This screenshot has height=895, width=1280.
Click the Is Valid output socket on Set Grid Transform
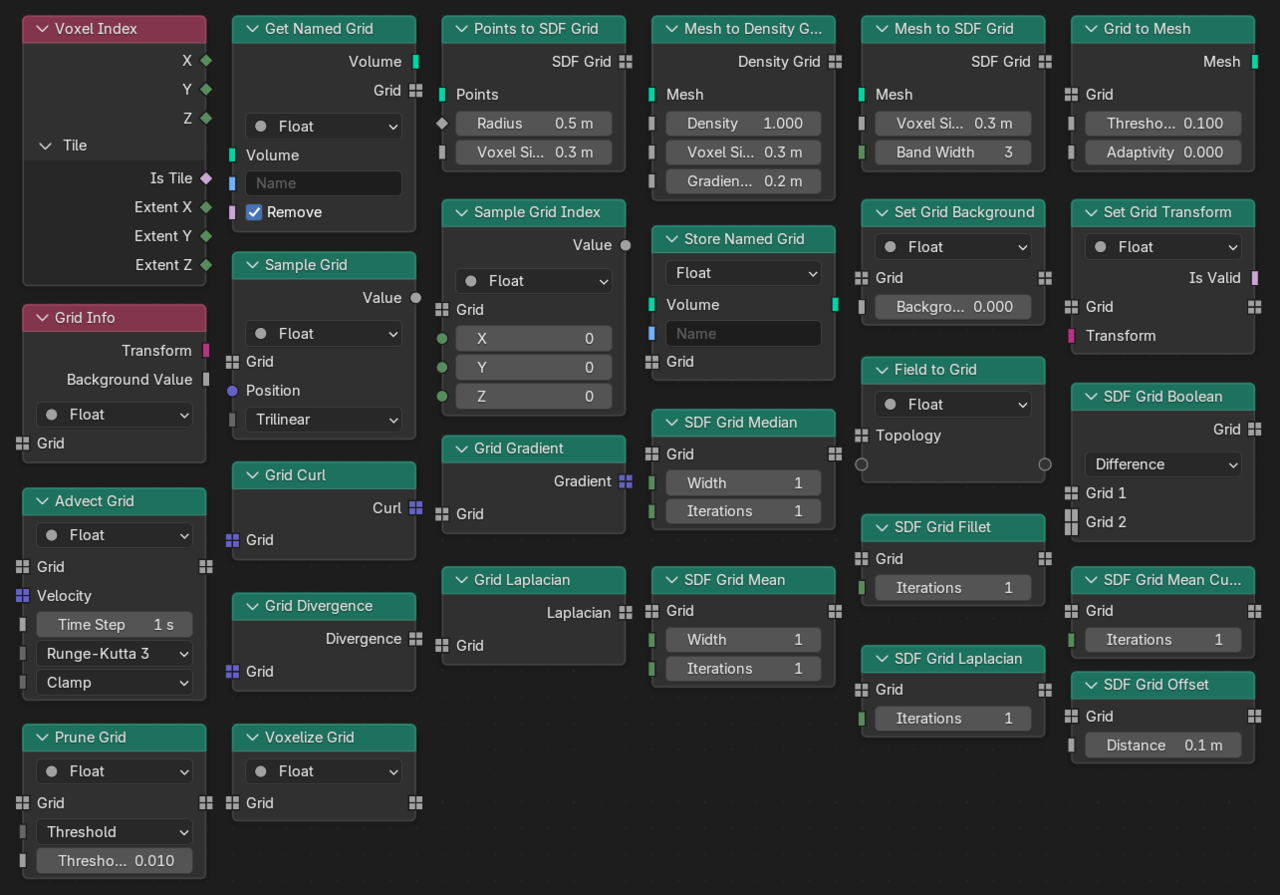pyautogui.click(x=1255, y=278)
